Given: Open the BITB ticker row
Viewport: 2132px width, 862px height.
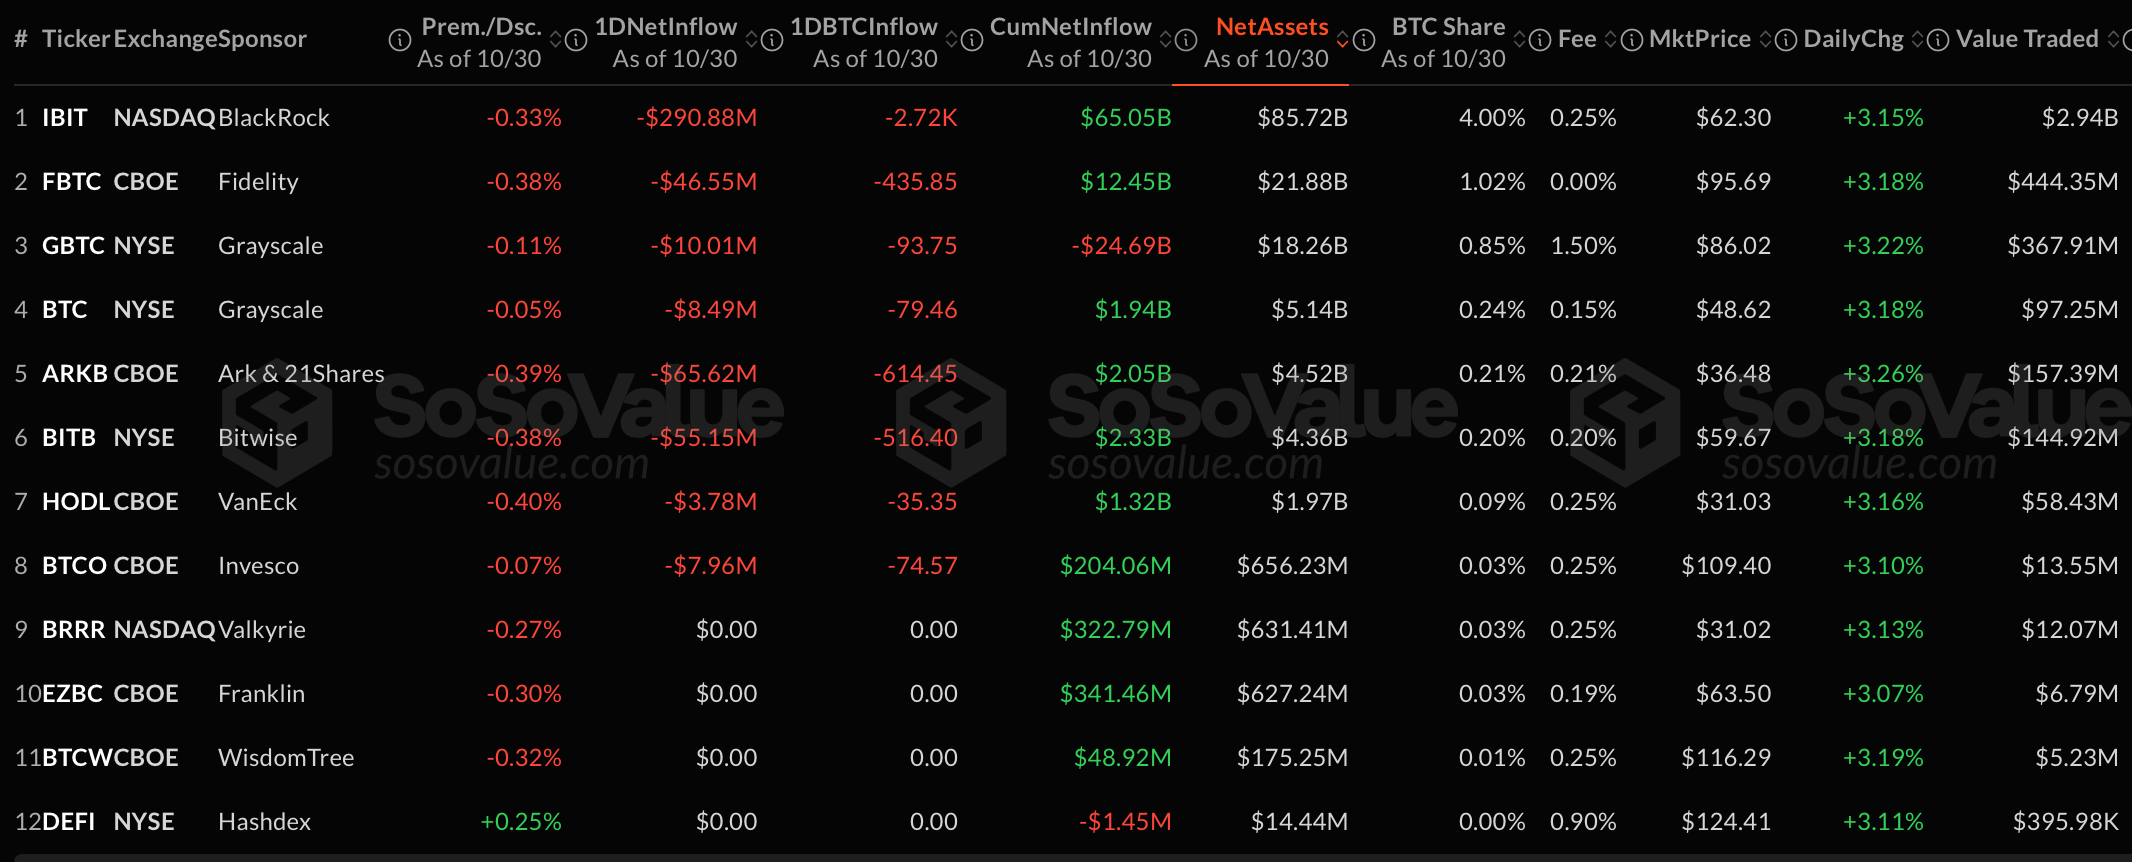Looking at the screenshot, I should click(69, 438).
